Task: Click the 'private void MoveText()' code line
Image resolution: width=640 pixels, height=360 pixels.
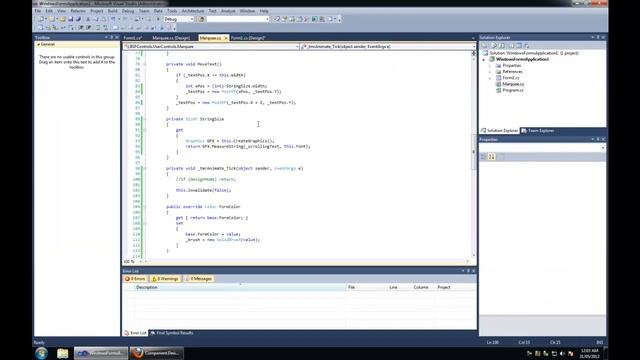Action: (193, 64)
